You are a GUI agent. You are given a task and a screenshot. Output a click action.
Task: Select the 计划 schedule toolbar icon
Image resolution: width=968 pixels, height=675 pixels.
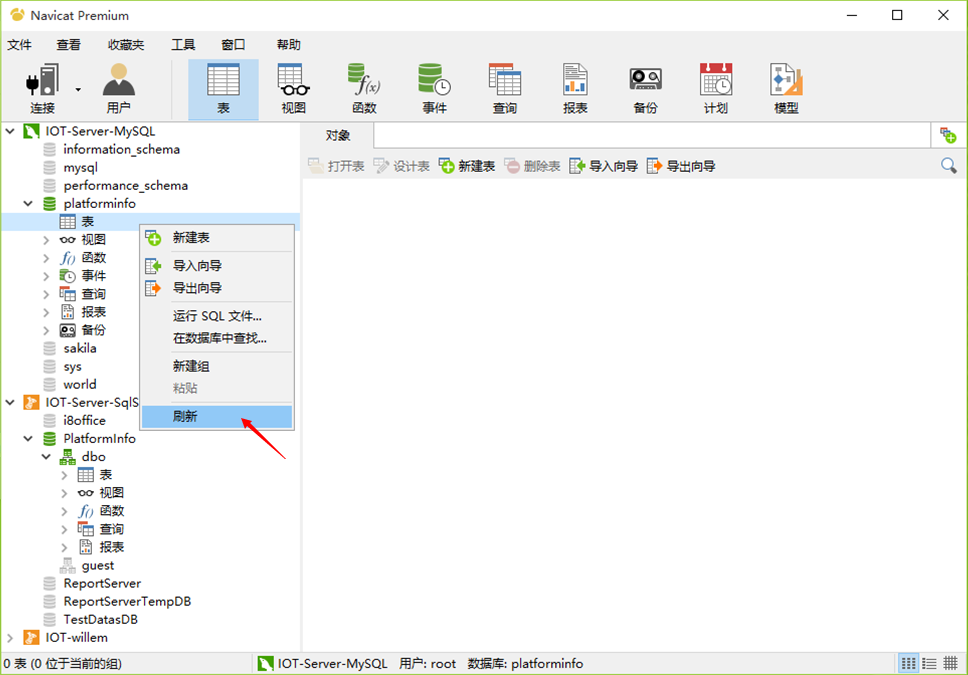point(716,89)
